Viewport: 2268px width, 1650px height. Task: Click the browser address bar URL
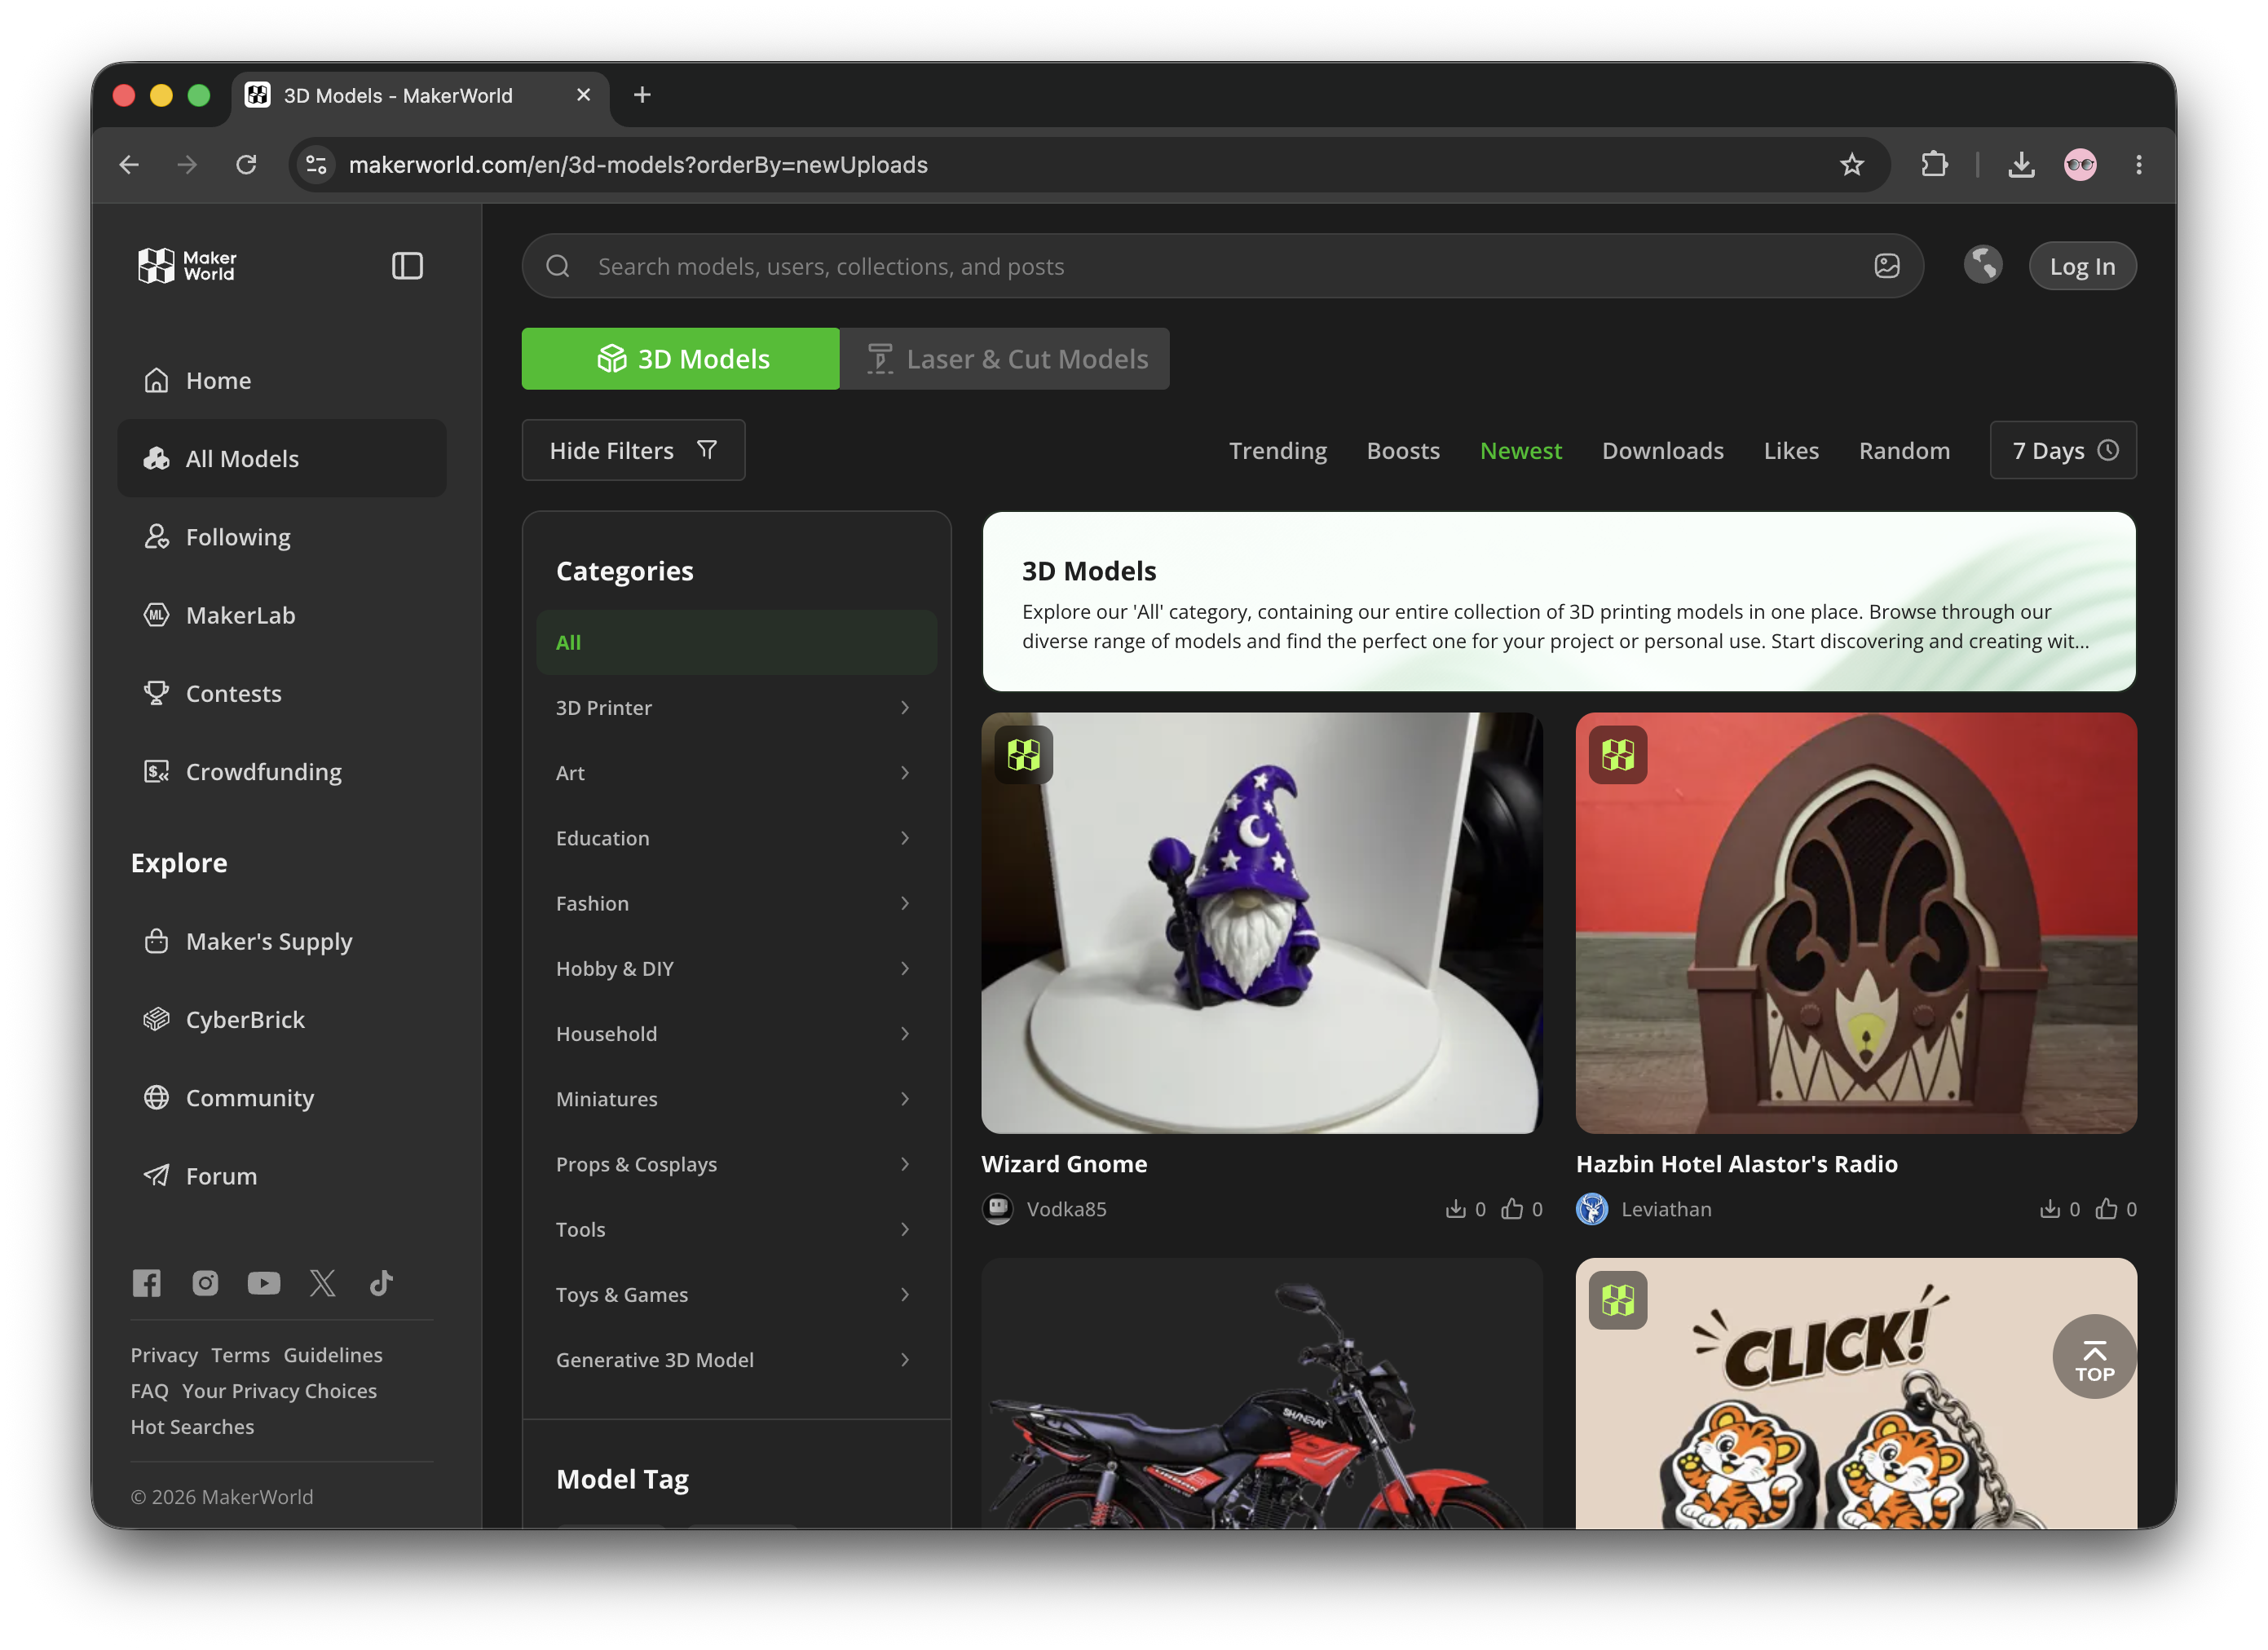(x=638, y=165)
